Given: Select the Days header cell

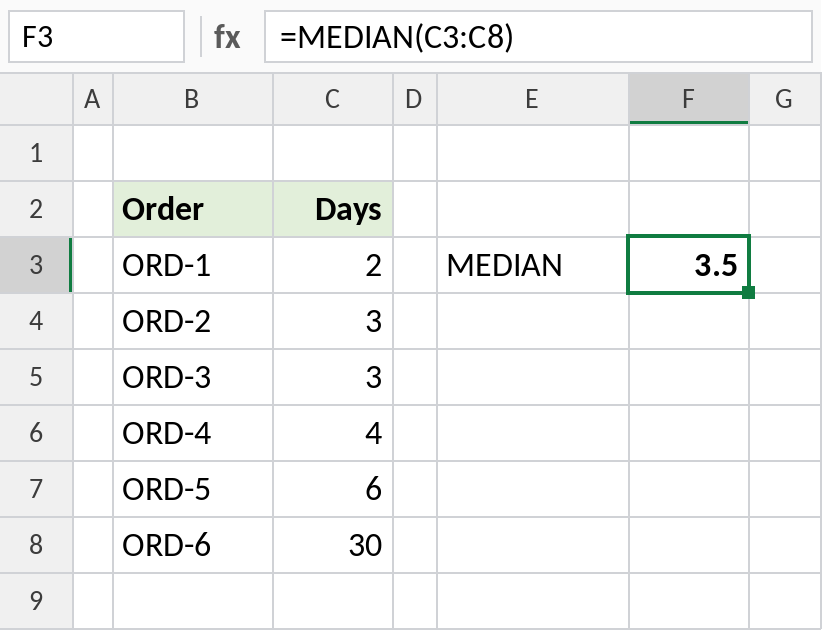Looking at the screenshot, I should (x=333, y=209).
